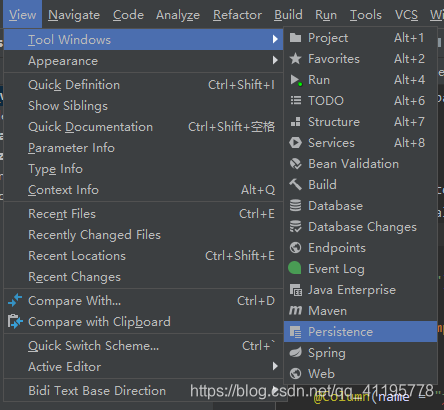Open the Refactor menu
Viewport: 444px width, 410px height.
click(x=237, y=15)
